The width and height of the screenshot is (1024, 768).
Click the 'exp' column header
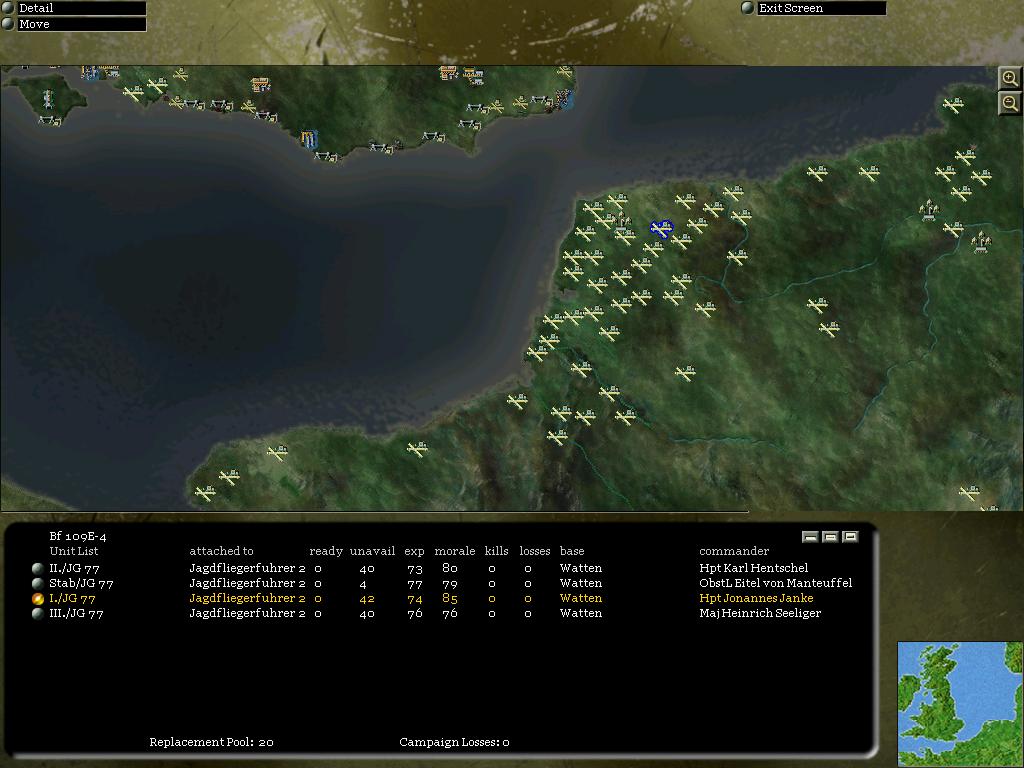pyautogui.click(x=414, y=552)
